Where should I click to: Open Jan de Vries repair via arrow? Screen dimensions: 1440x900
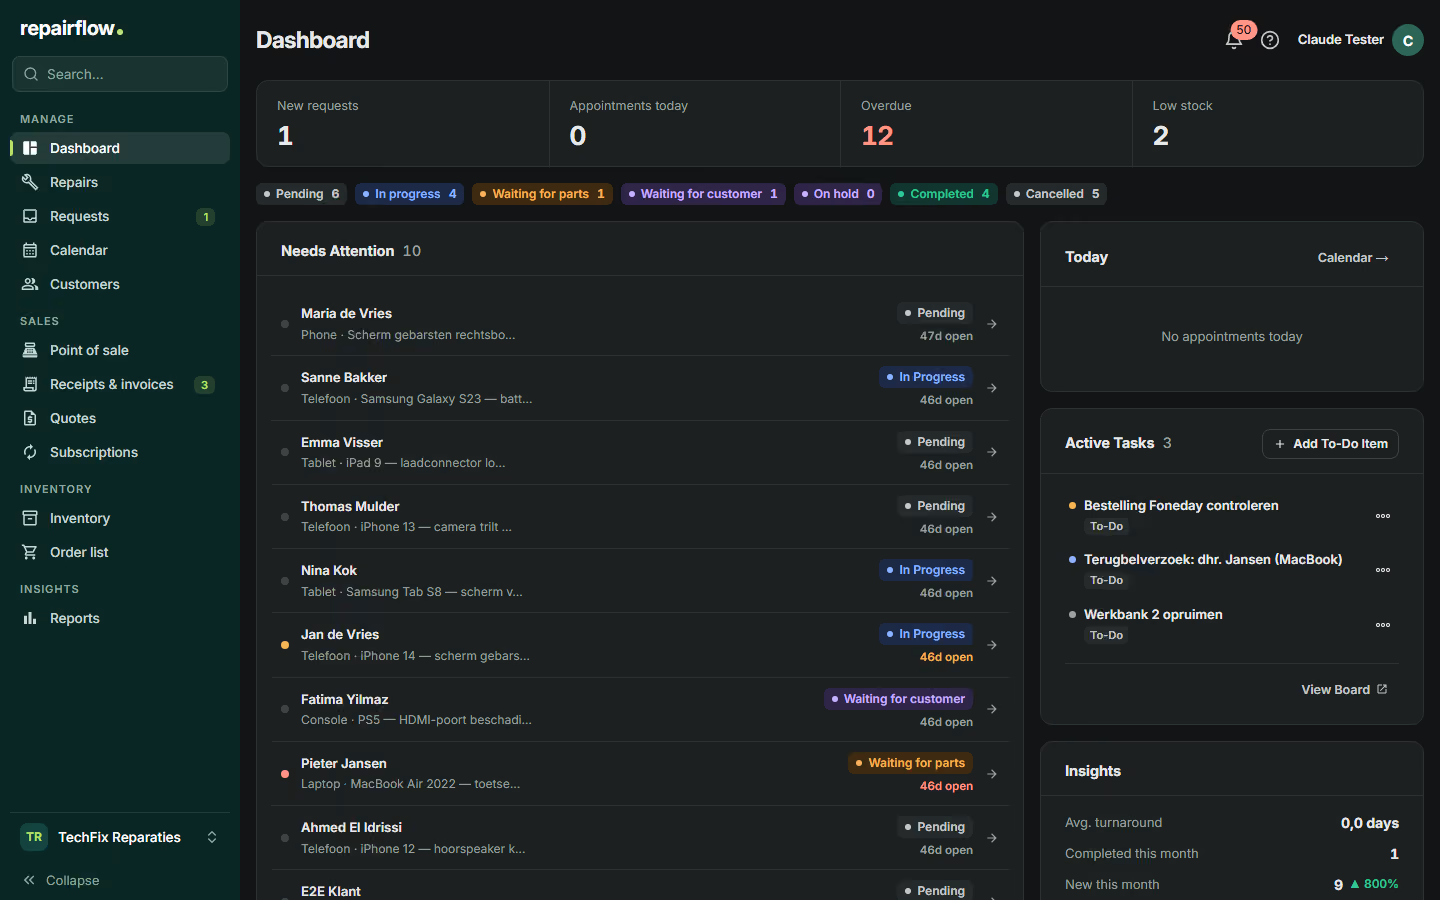pos(992,645)
